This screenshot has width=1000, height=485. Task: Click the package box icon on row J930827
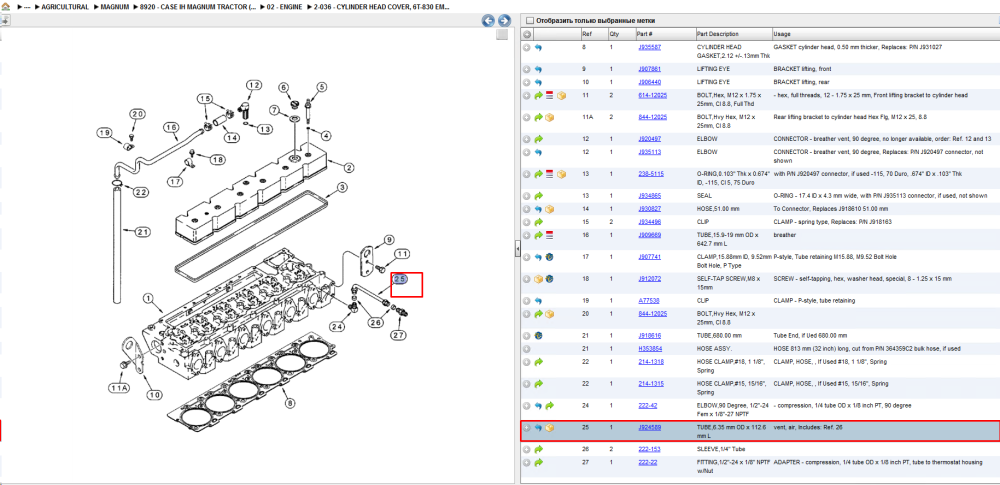[550, 209]
